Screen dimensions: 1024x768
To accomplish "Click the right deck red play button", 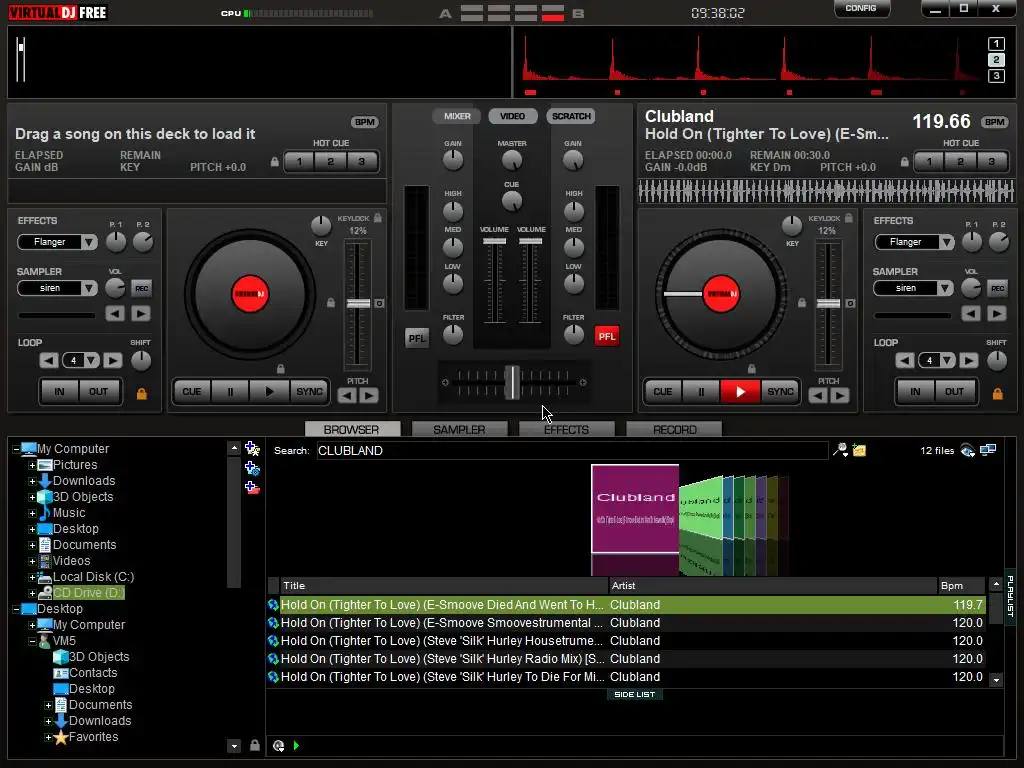I will [740, 392].
